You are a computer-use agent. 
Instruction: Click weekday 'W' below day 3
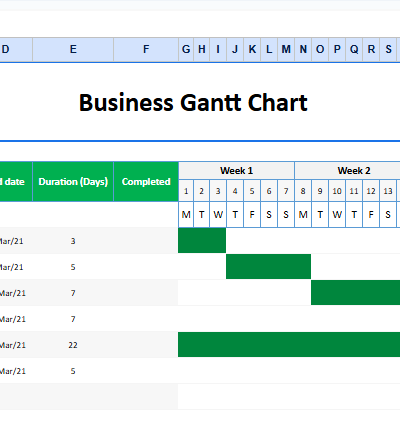pos(218,215)
